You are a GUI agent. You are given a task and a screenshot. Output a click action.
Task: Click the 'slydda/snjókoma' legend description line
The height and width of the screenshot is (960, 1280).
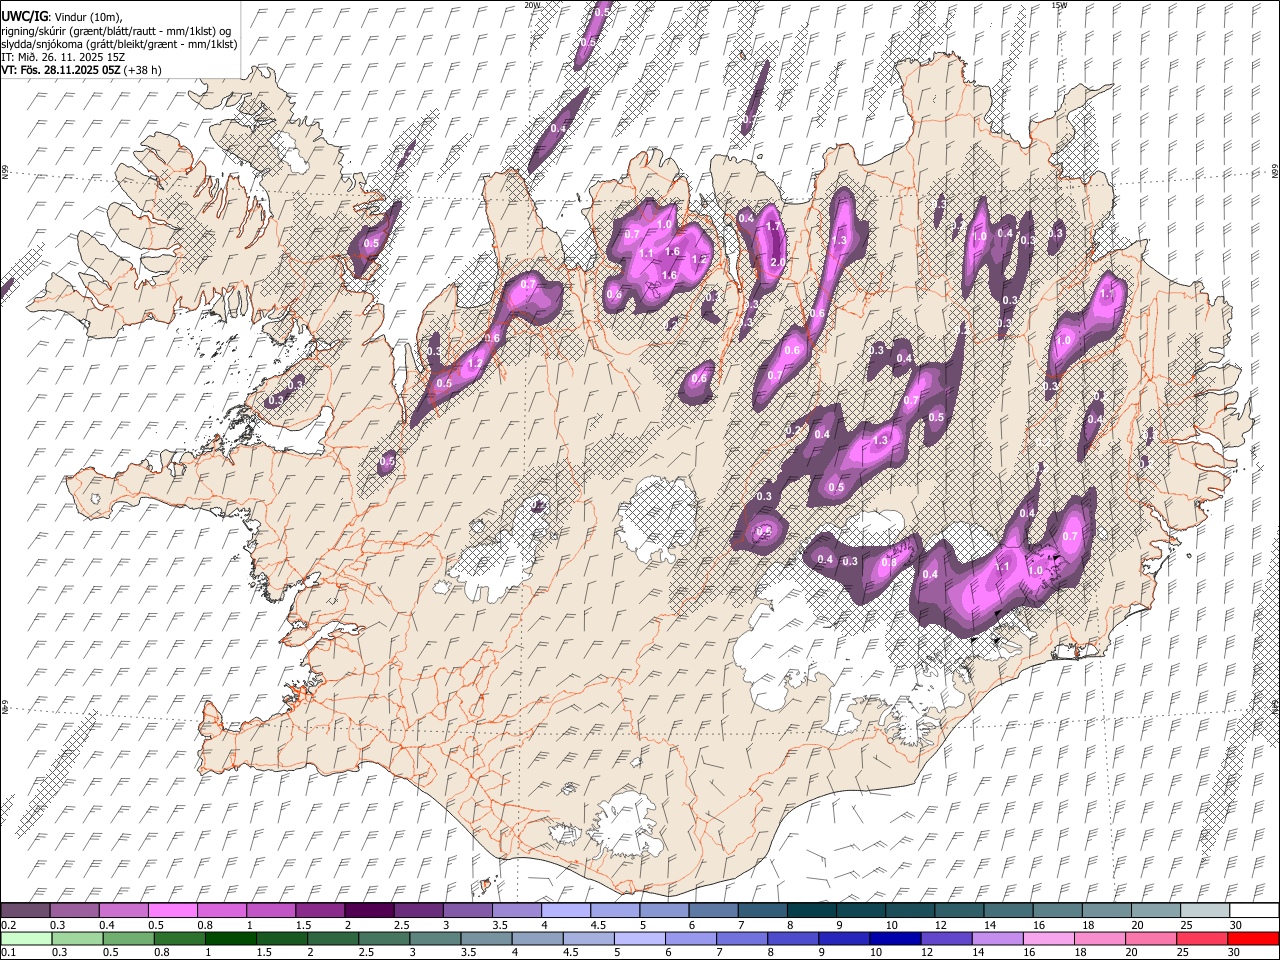(x=119, y=44)
